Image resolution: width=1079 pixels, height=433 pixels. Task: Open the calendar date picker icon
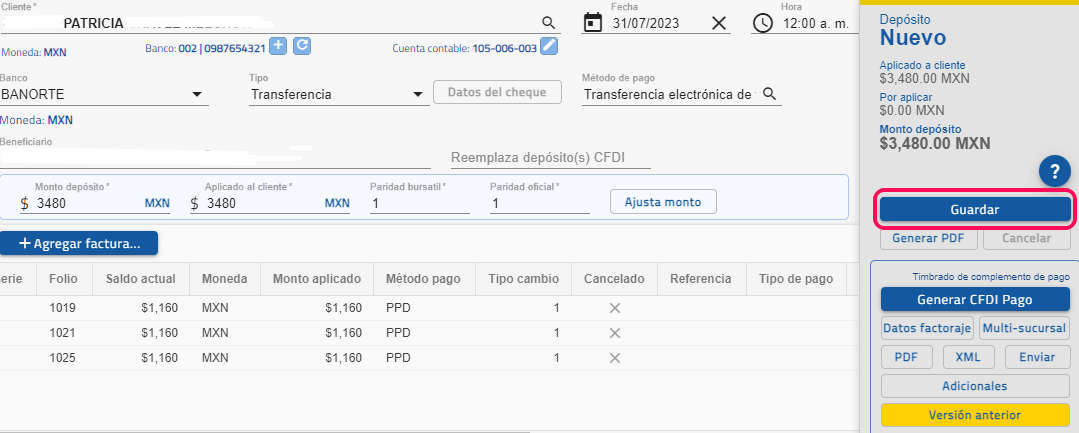click(x=592, y=22)
